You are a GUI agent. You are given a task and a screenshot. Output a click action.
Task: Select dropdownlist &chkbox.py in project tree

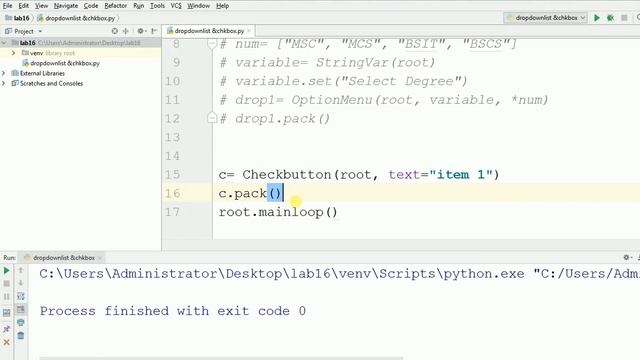61,63
